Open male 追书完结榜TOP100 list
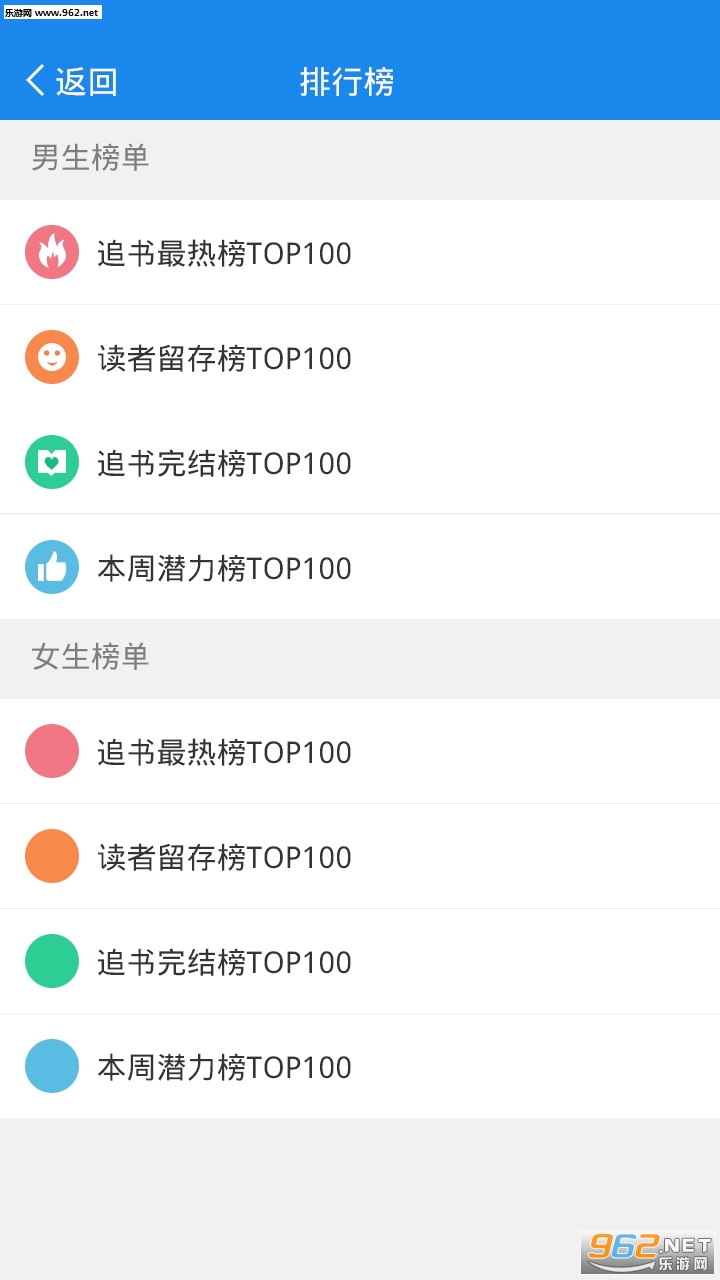This screenshot has width=720, height=1280. (x=225, y=463)
